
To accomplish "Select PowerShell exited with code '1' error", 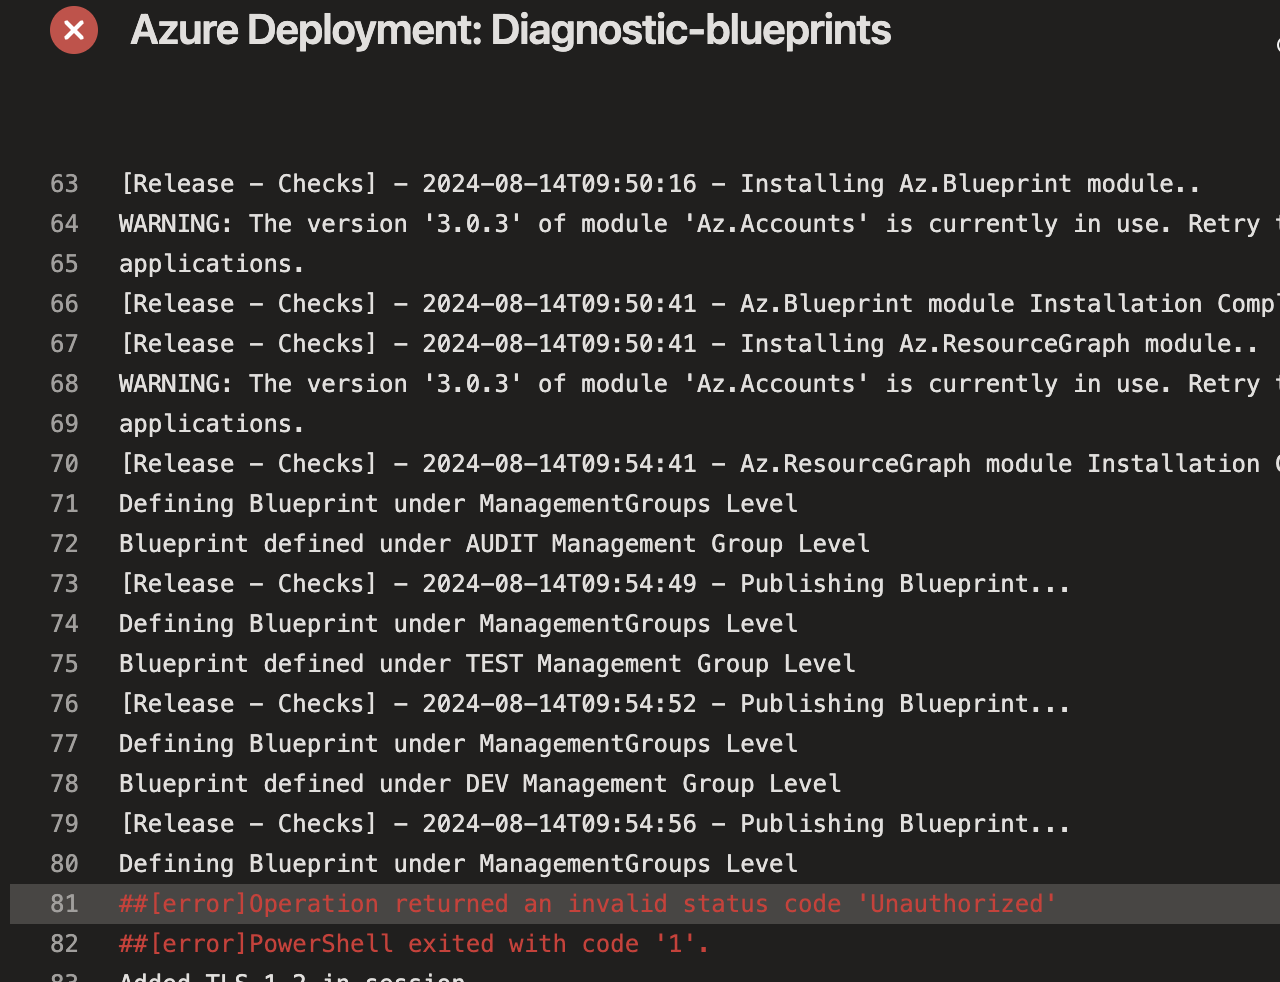I will pos(414,944).
